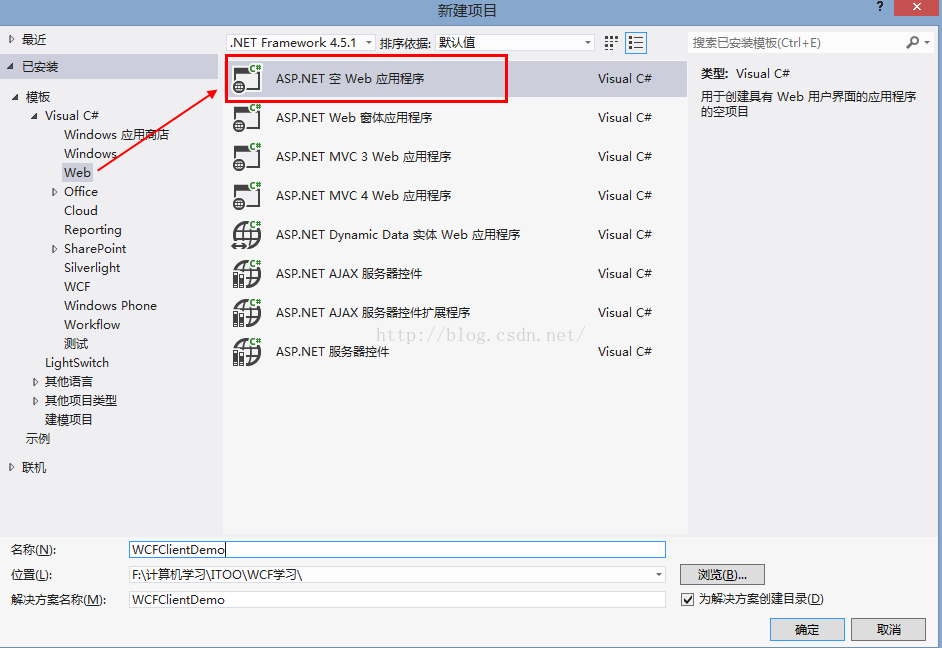Click the 搜索已安装模板 search box

[796, 43]
